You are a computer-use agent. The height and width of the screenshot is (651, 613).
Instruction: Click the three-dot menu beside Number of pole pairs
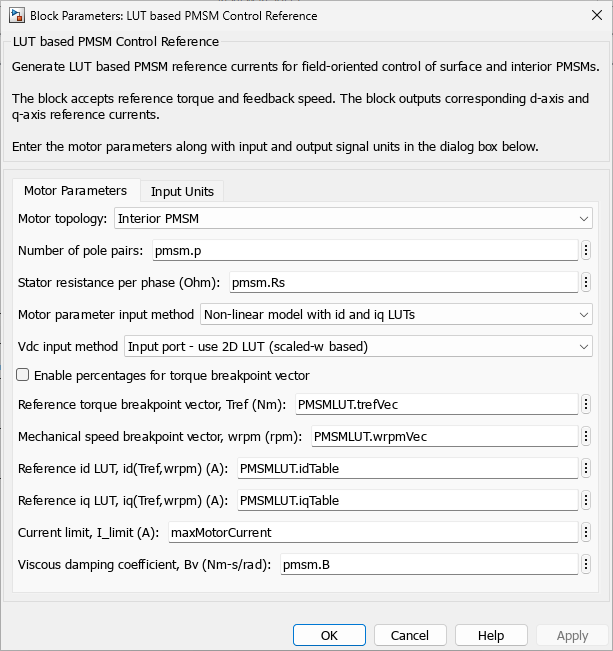(x=586, y=250)
